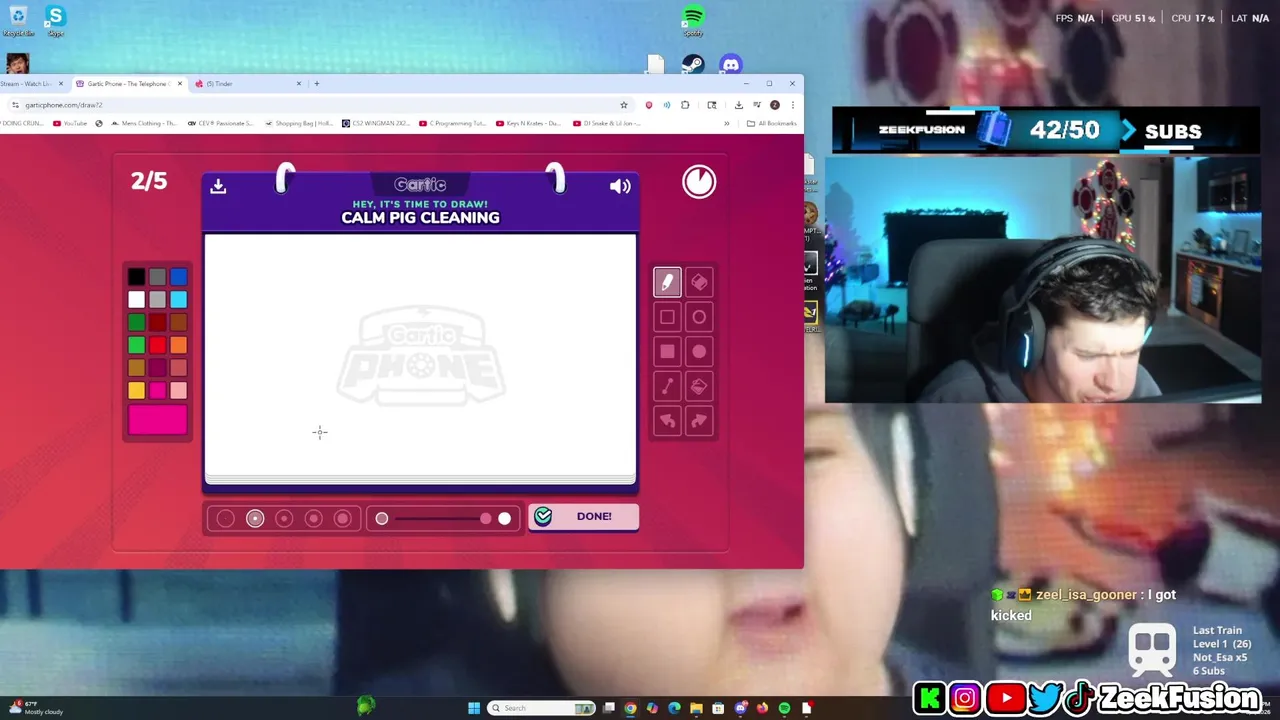Download the drawing via the download icon

218,186
